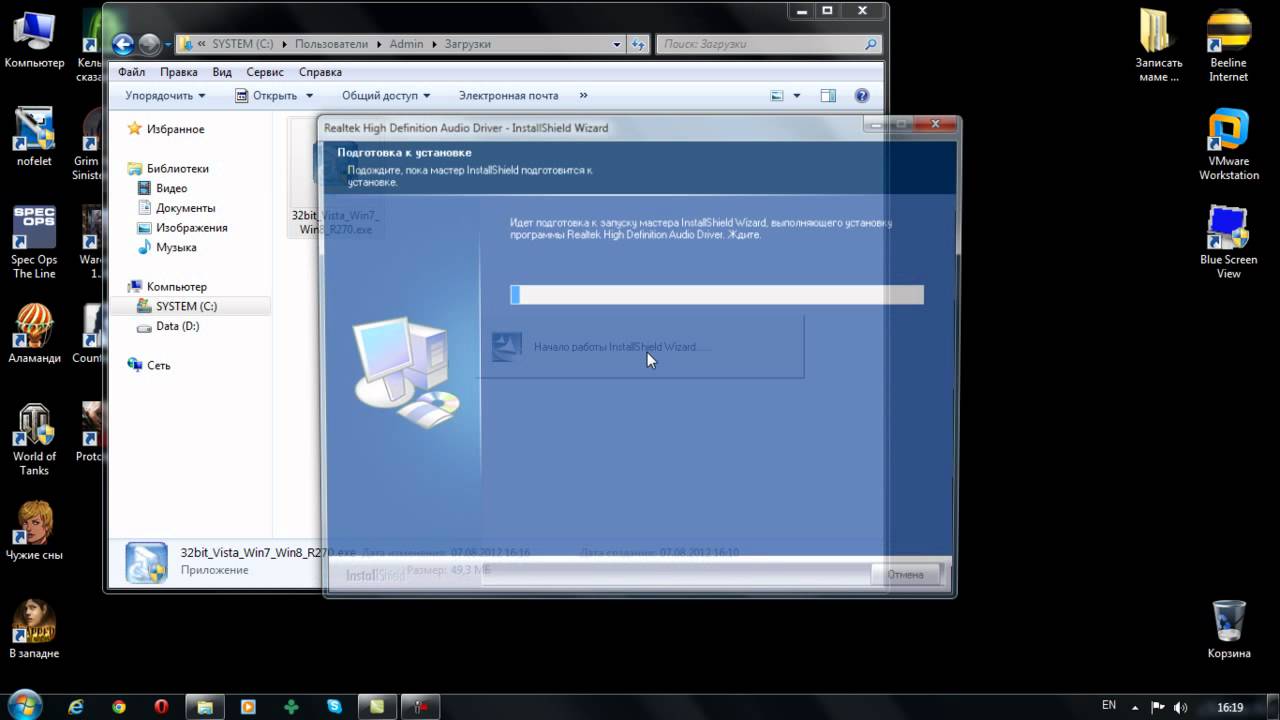Open Skype from the taskbar

(334, 707)
